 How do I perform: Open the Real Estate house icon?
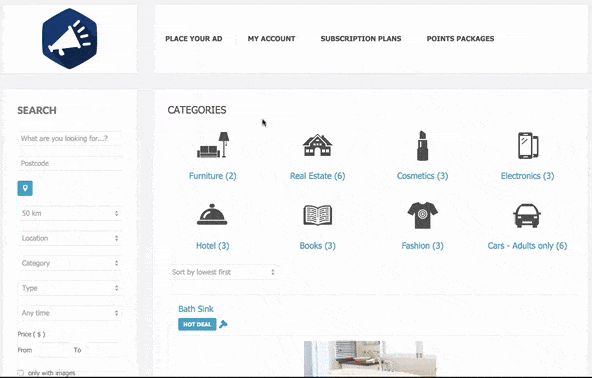click(318, 145)
